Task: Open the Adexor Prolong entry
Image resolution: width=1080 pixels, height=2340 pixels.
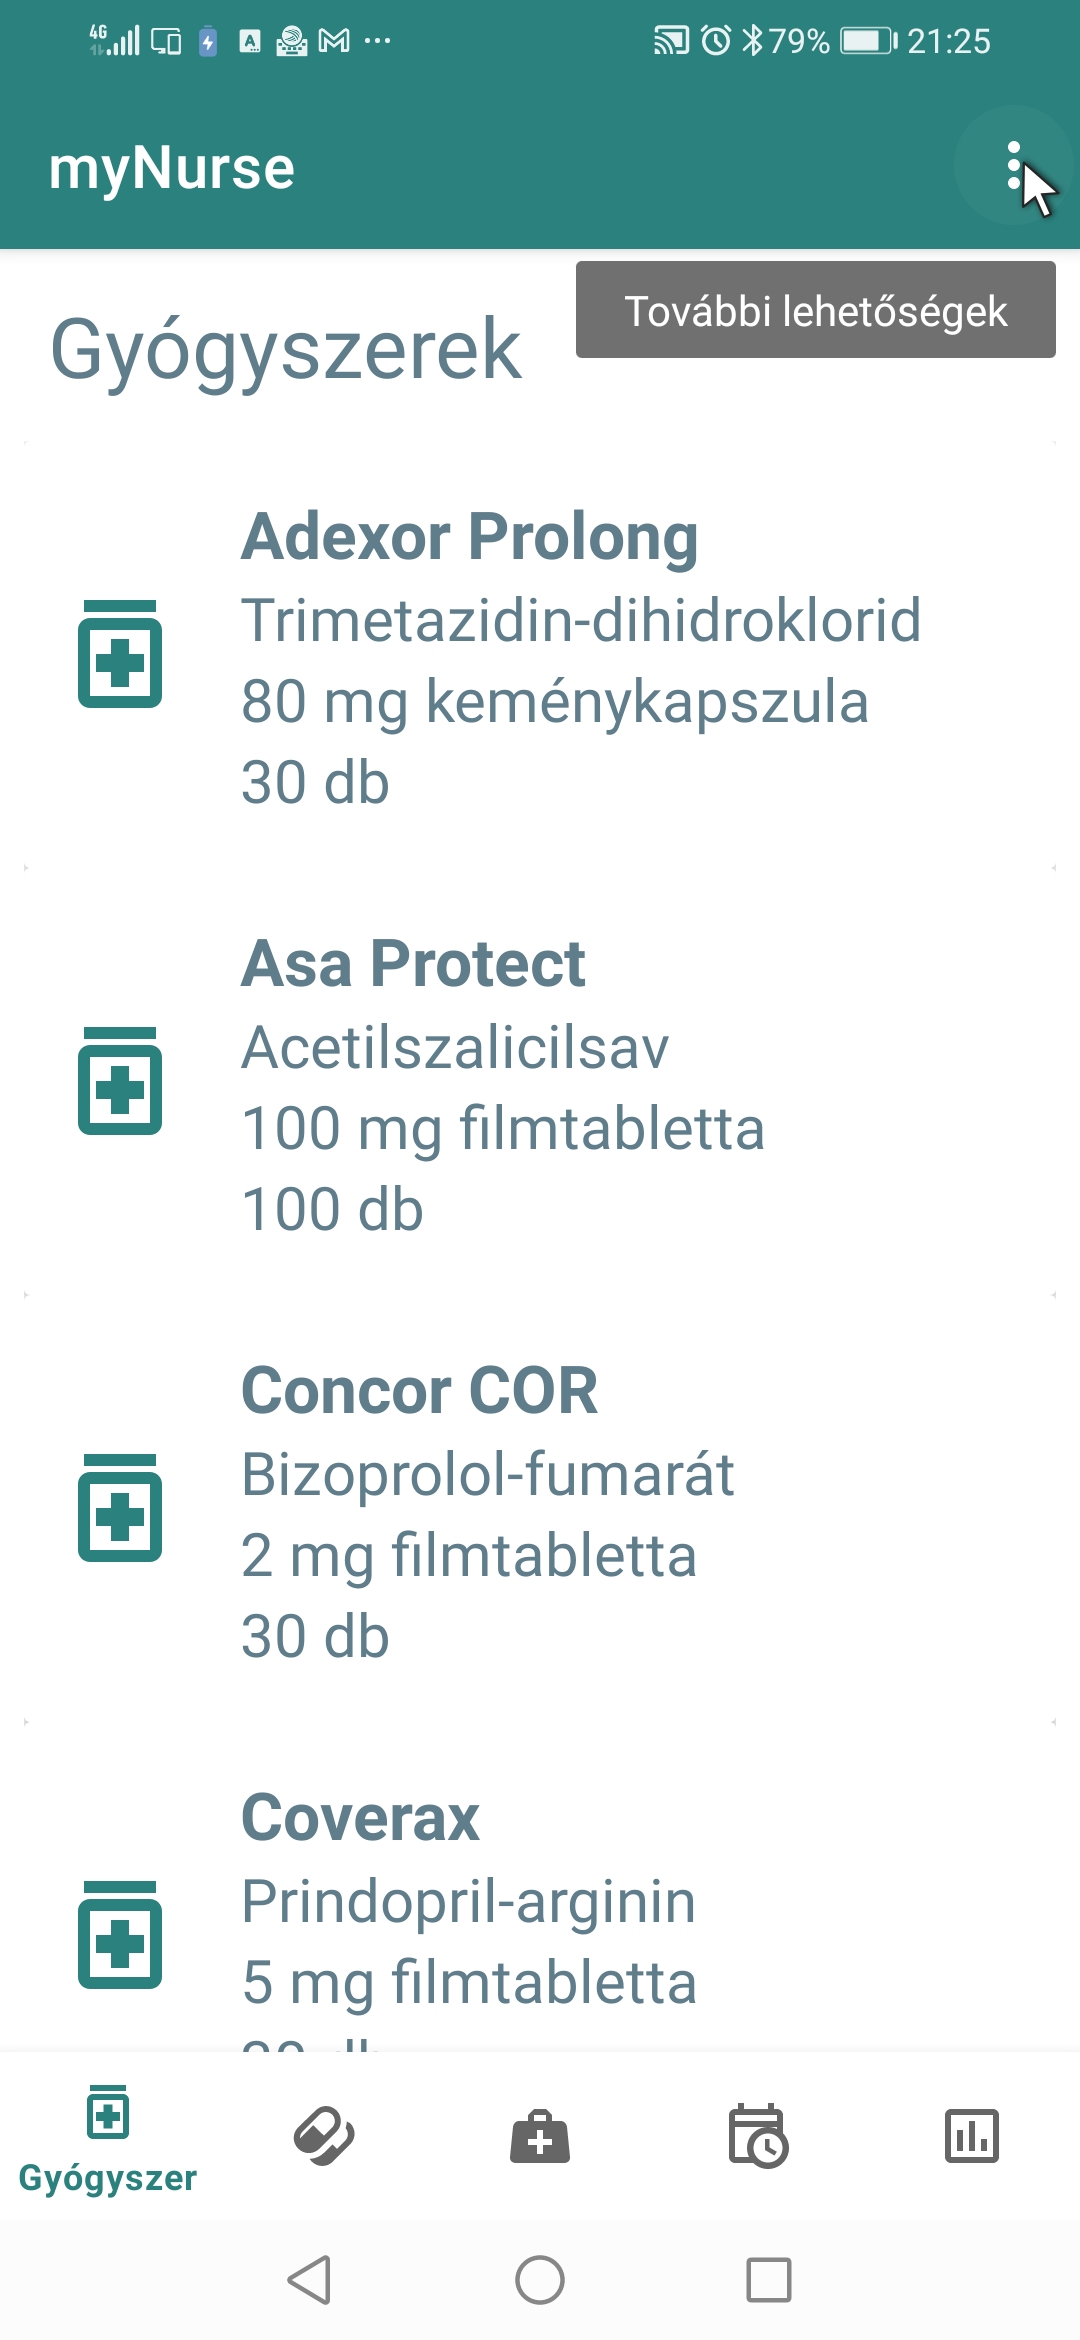Action: [x=580, y=656]
